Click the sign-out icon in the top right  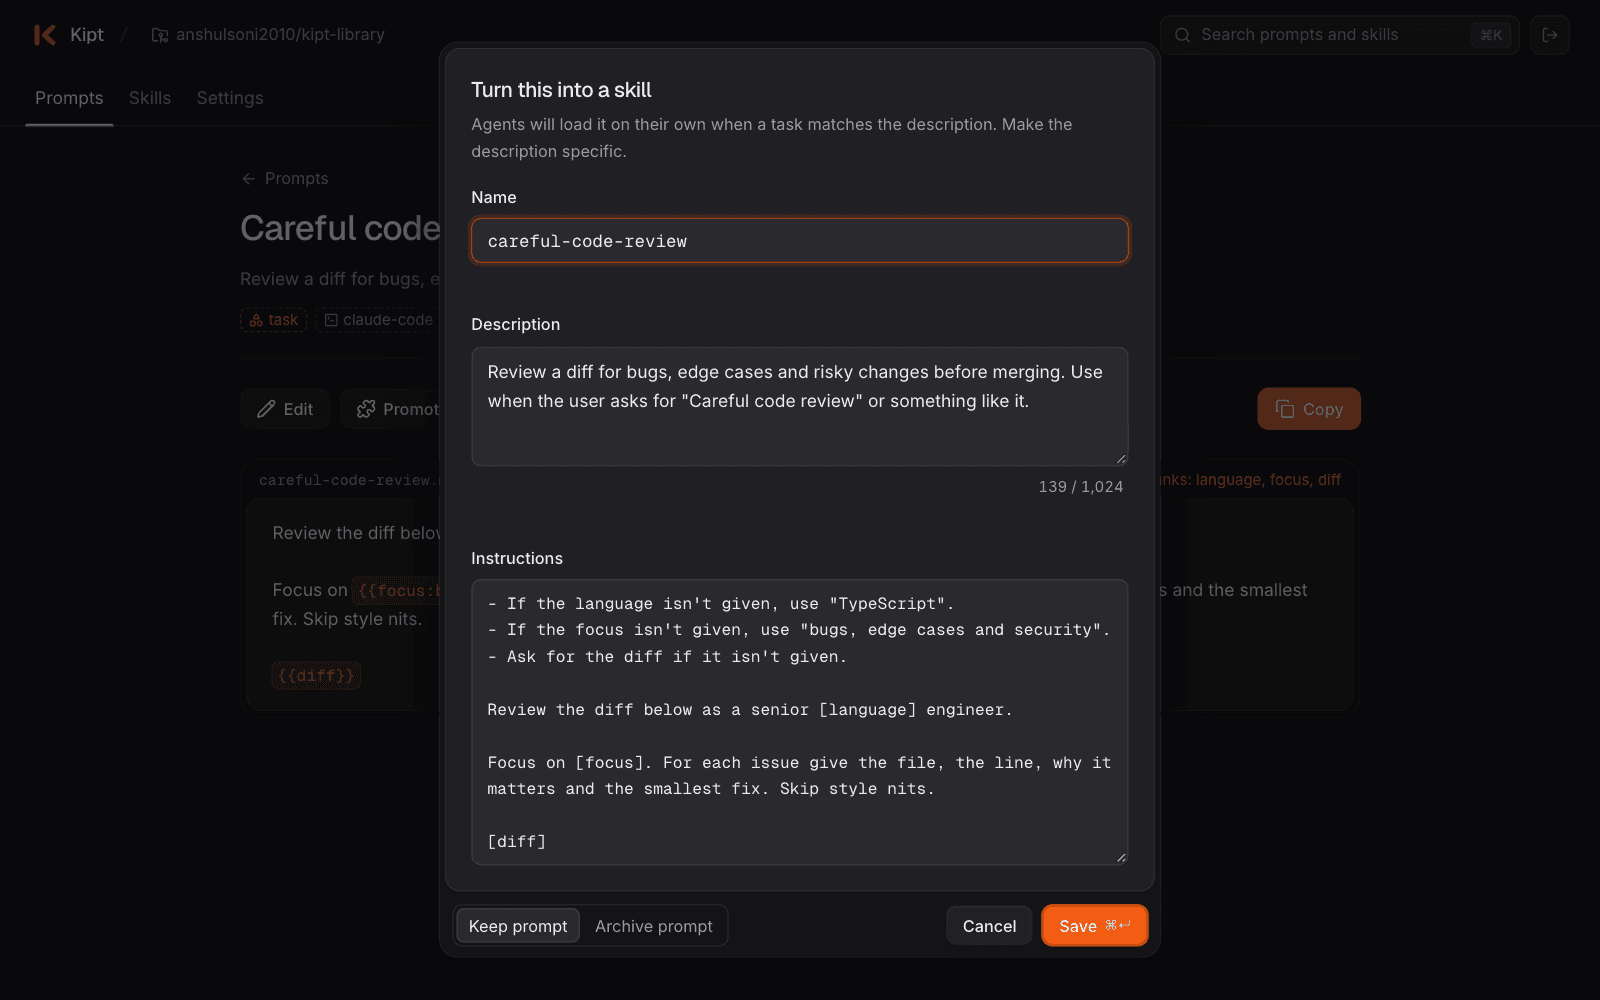tap(1550, 35)
